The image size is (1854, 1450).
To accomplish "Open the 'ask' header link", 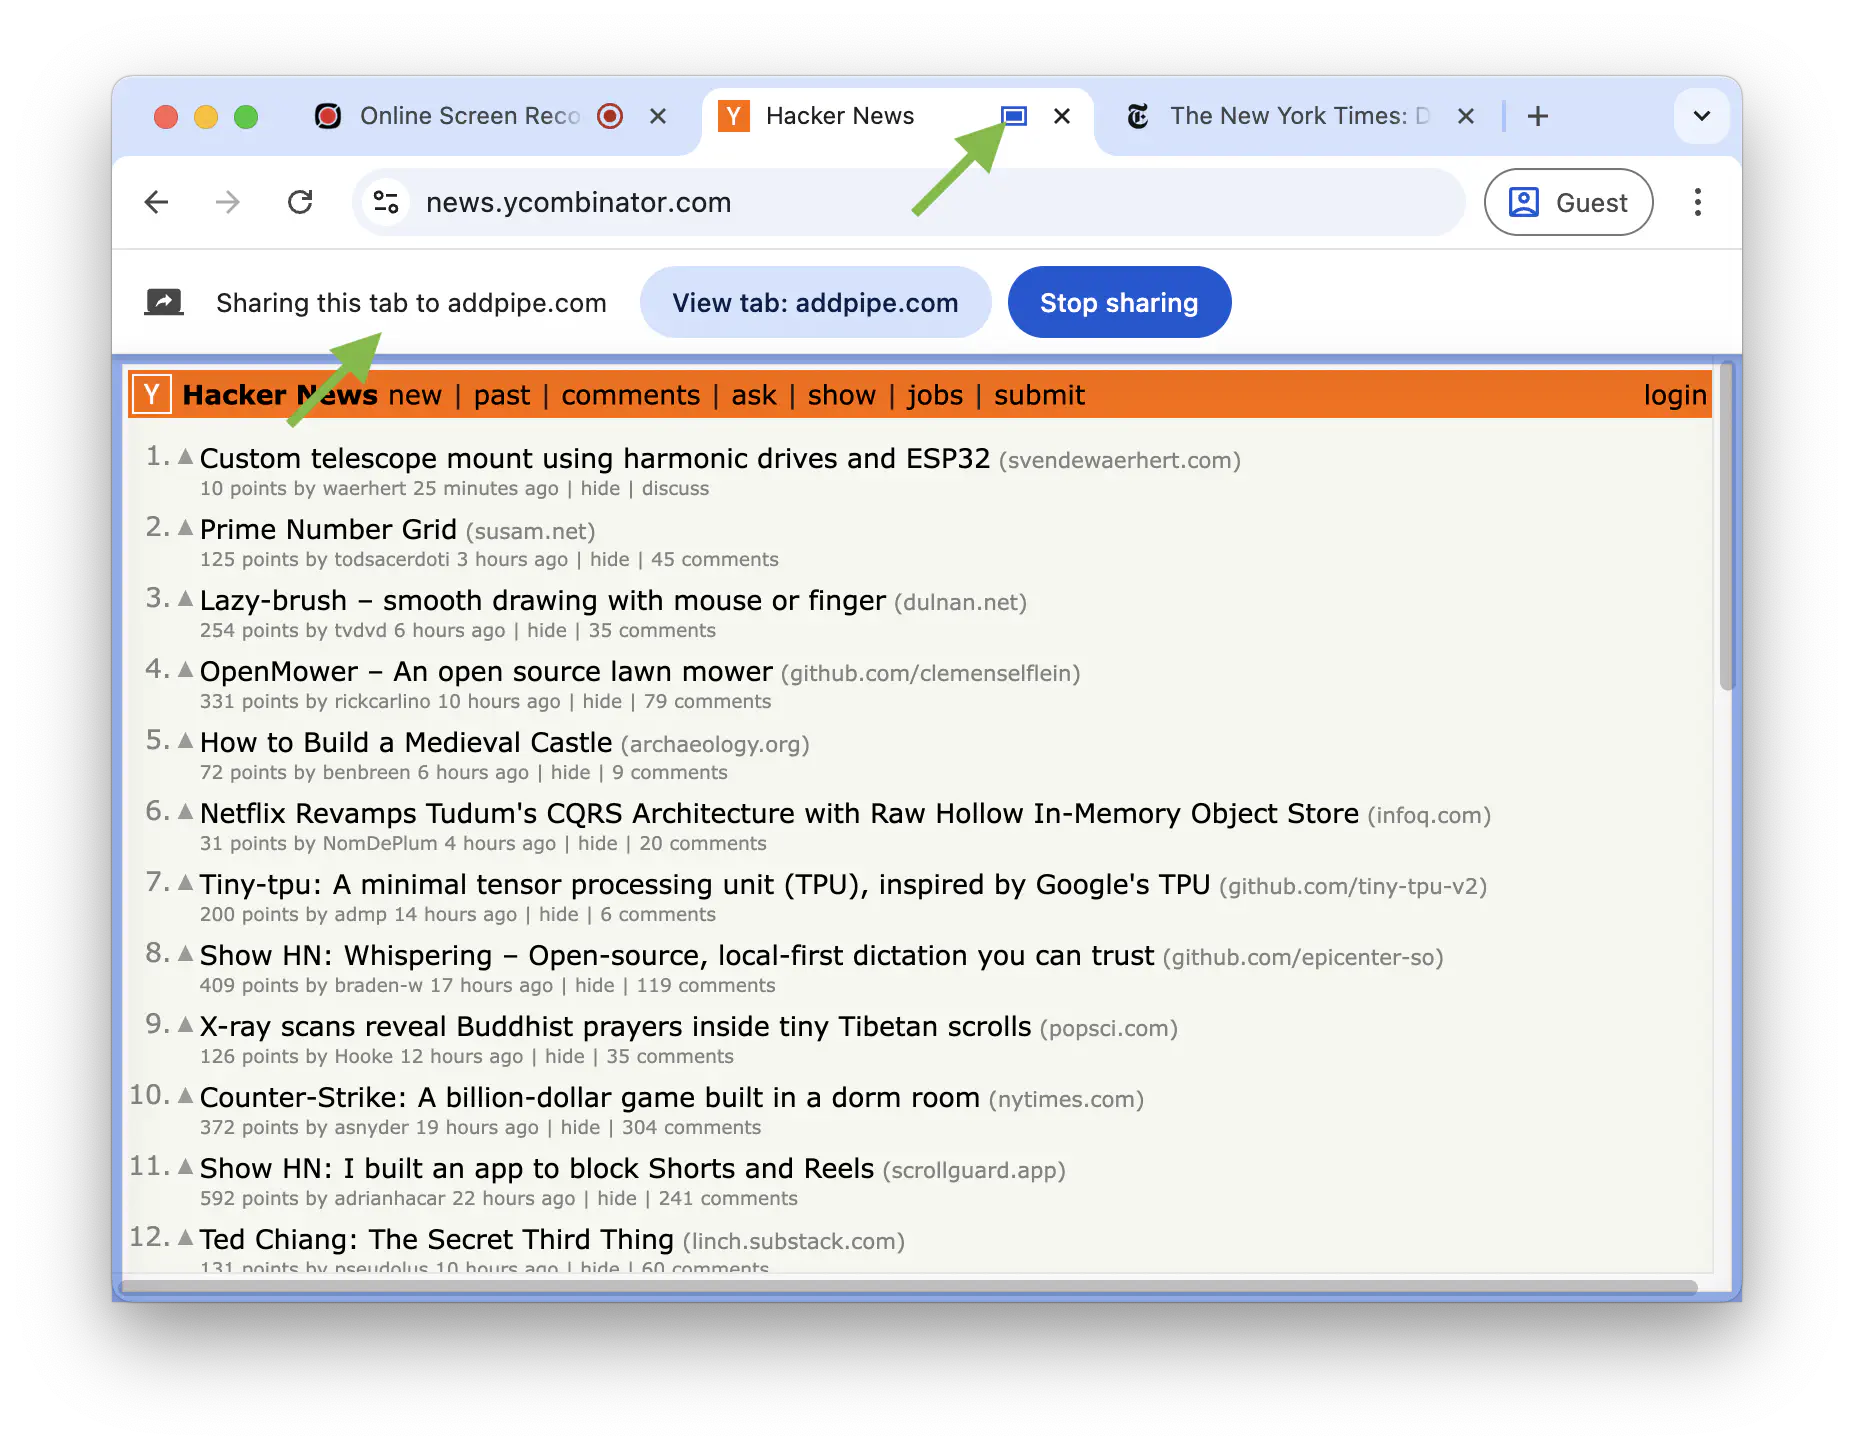I will [x=753, y=395].
